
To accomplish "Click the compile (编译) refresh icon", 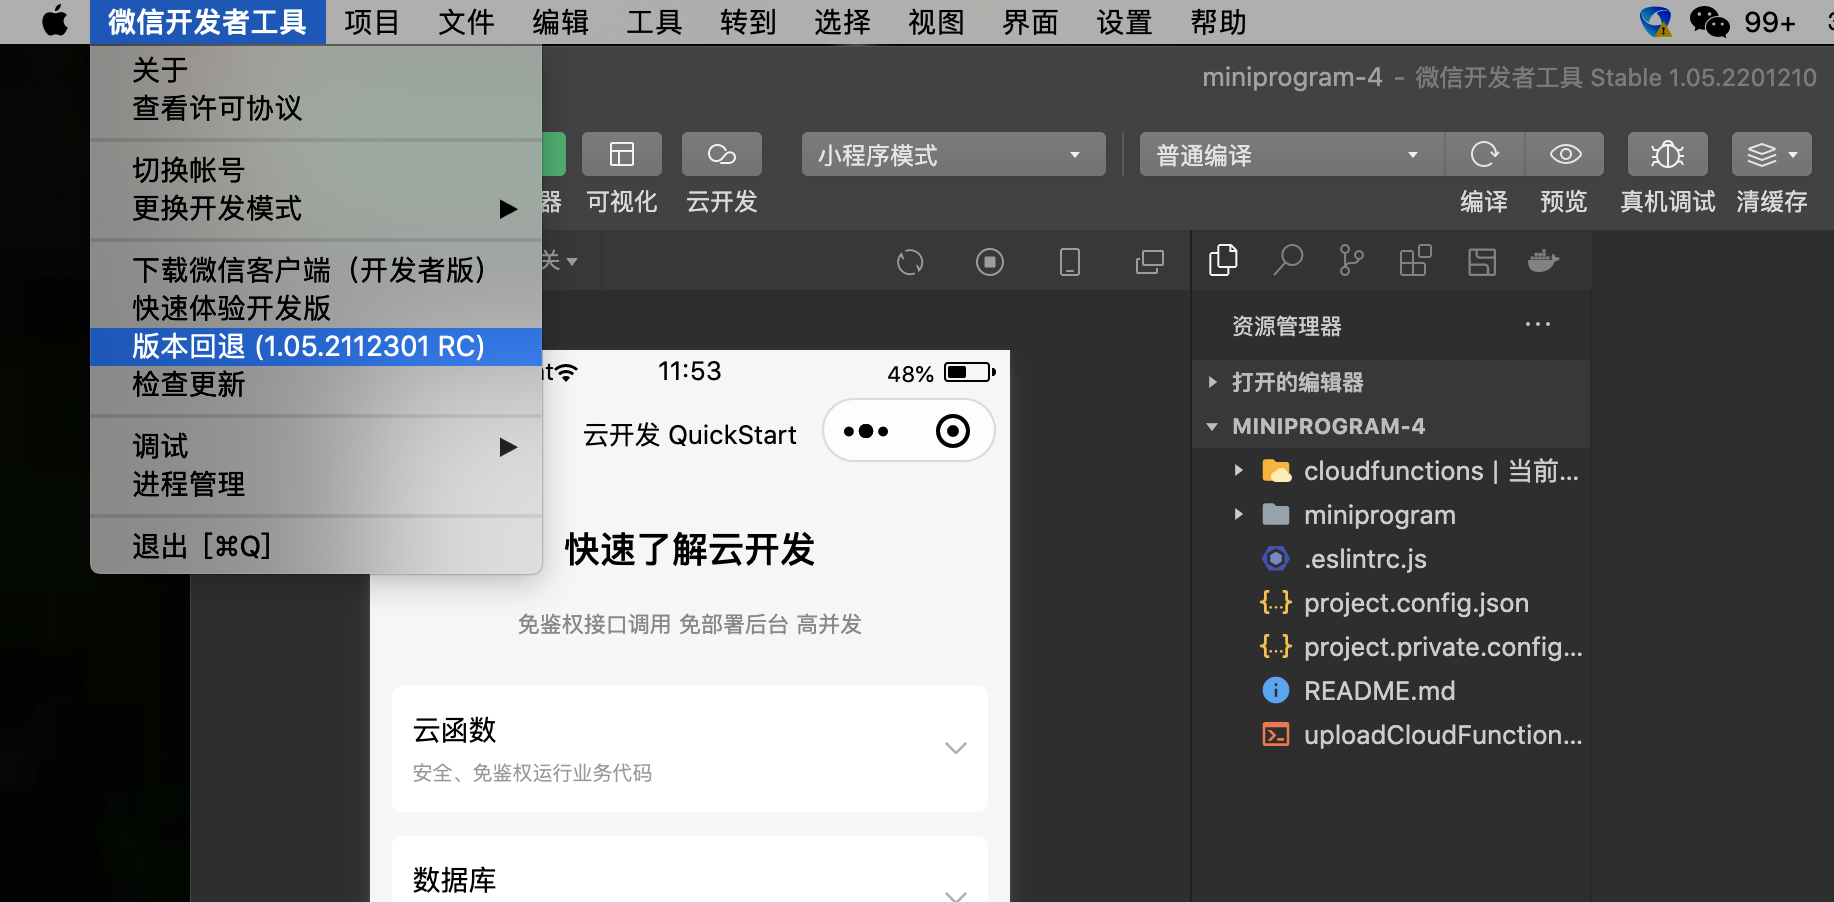I will [x=1485, y=154].
